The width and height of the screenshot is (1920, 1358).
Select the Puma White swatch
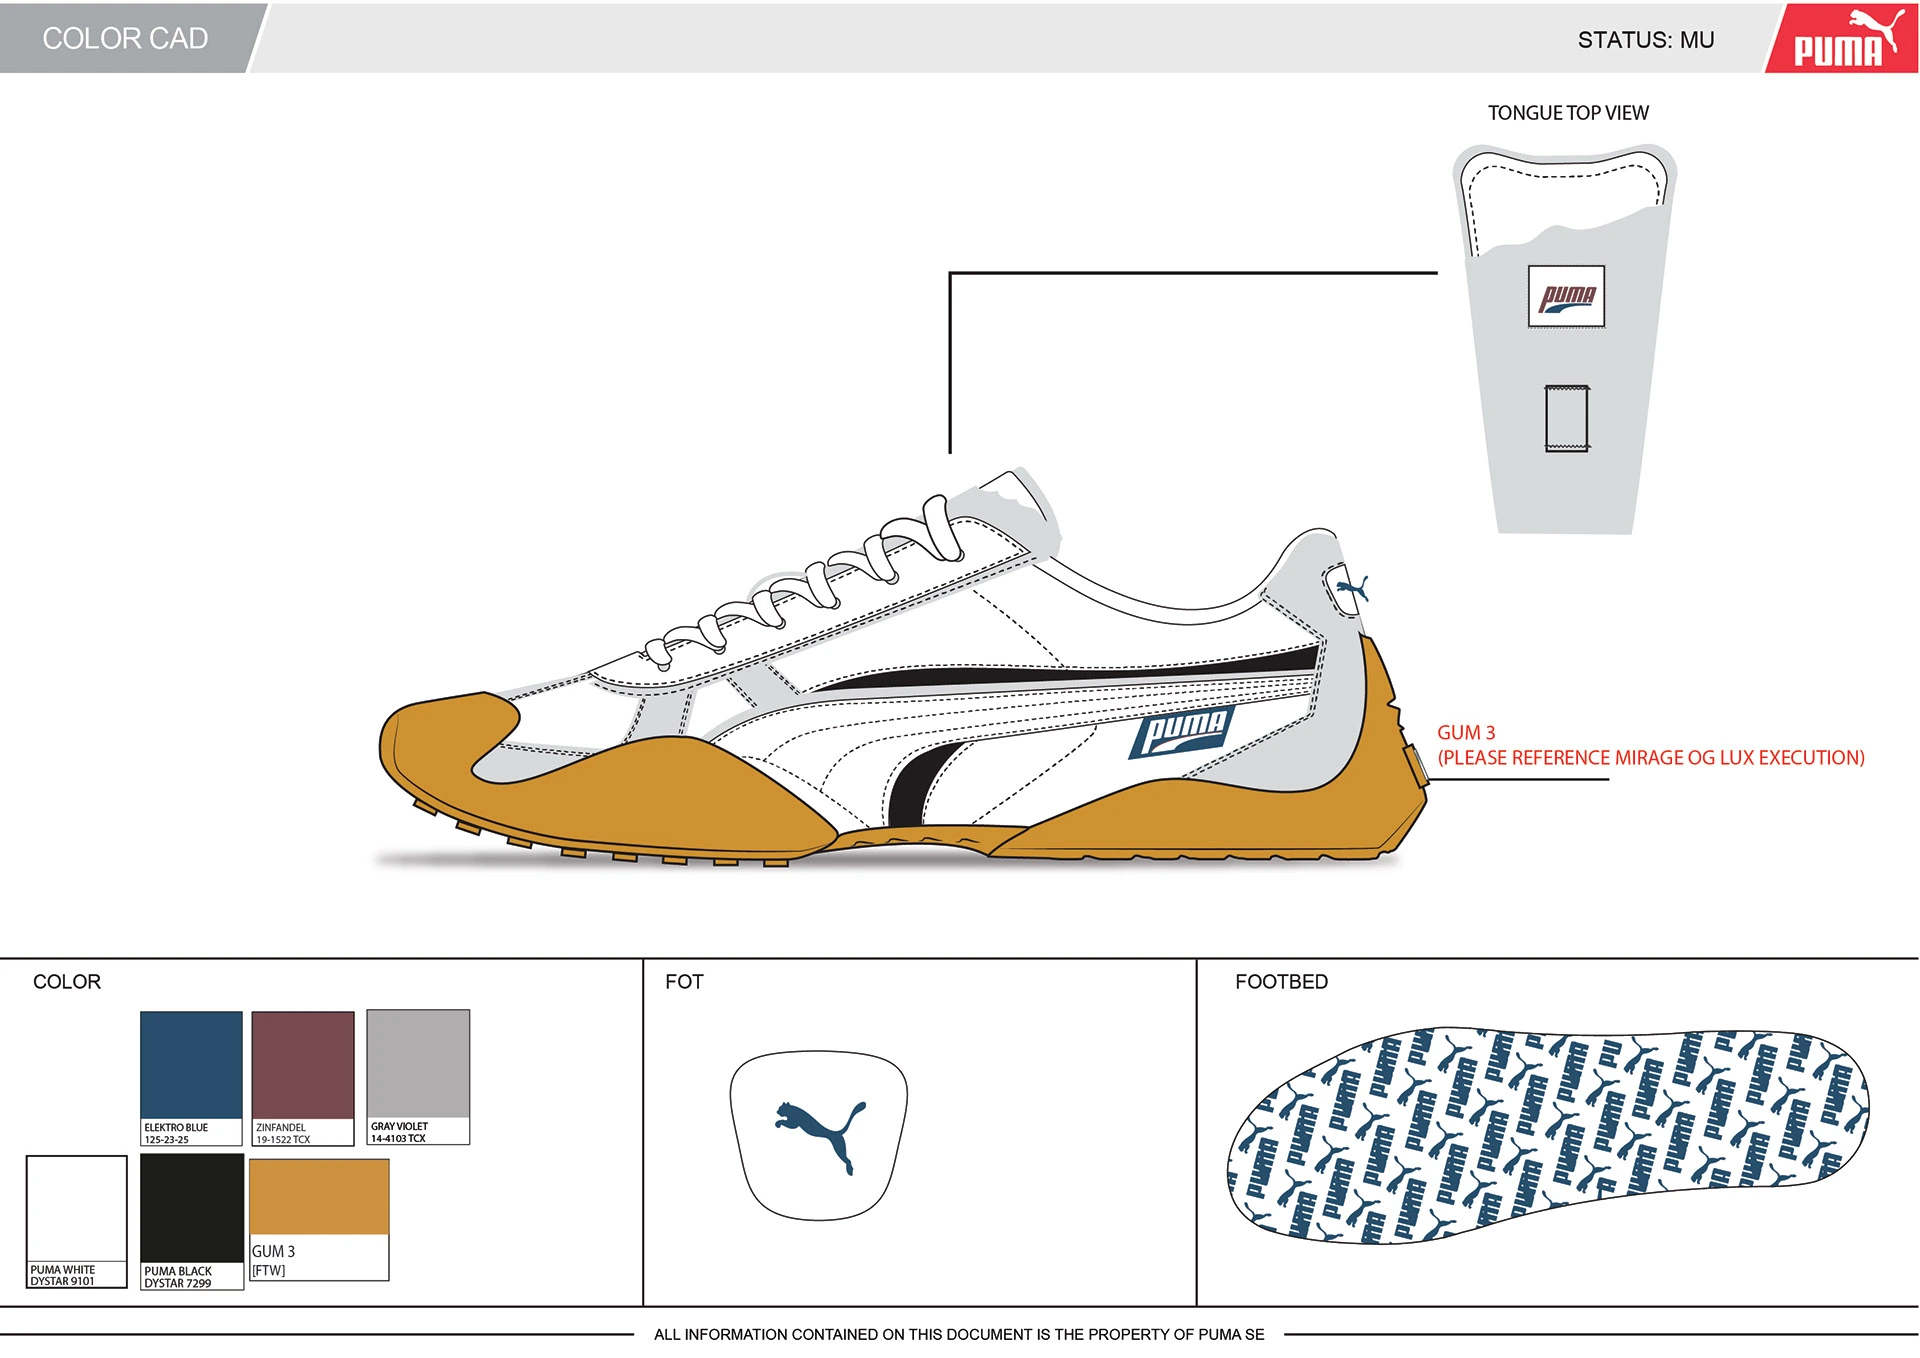[x=77, y=1209]
